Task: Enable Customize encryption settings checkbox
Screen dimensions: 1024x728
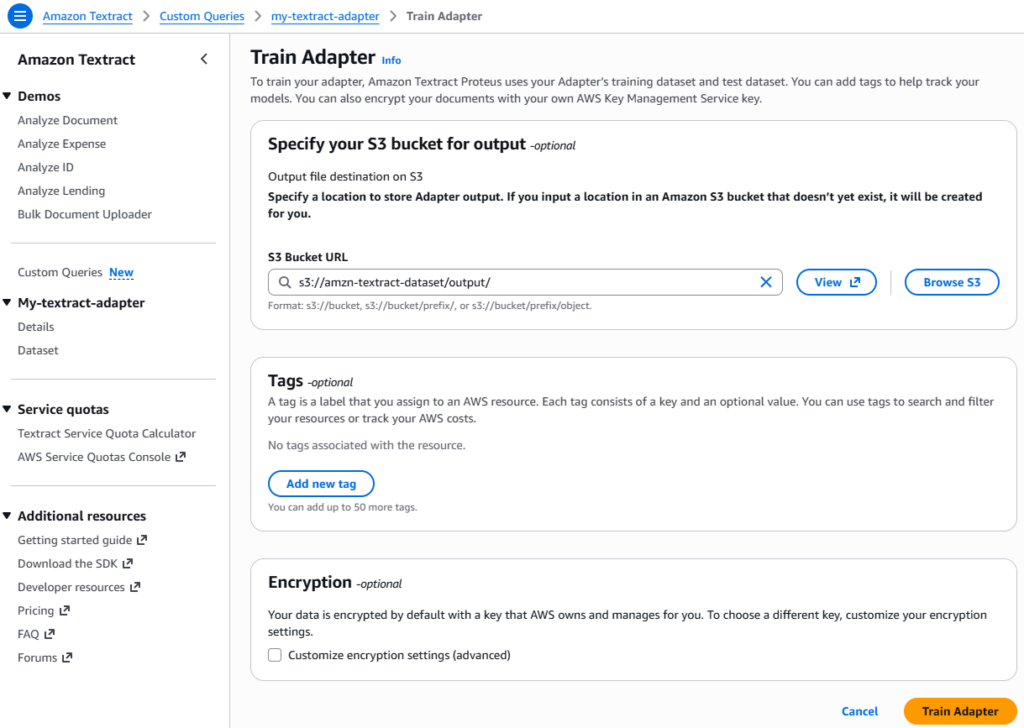Action: click(x=275, y=655)
